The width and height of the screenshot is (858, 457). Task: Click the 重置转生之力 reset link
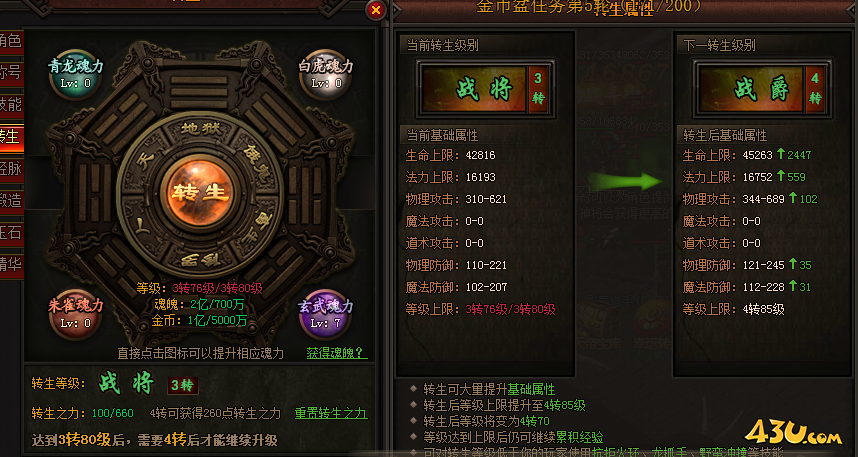click(331, 413)
